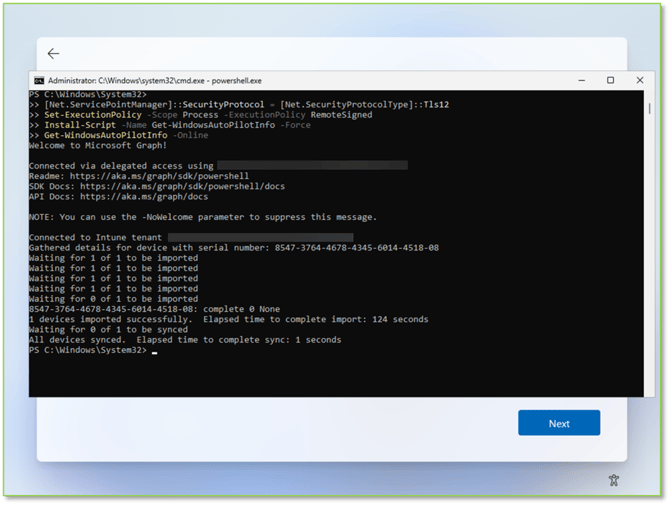Click the blinking prompt at PS C:\Windows\System32>
This screenshot has width=670, height=505.
pyautogui.click(x=154, y=351)
